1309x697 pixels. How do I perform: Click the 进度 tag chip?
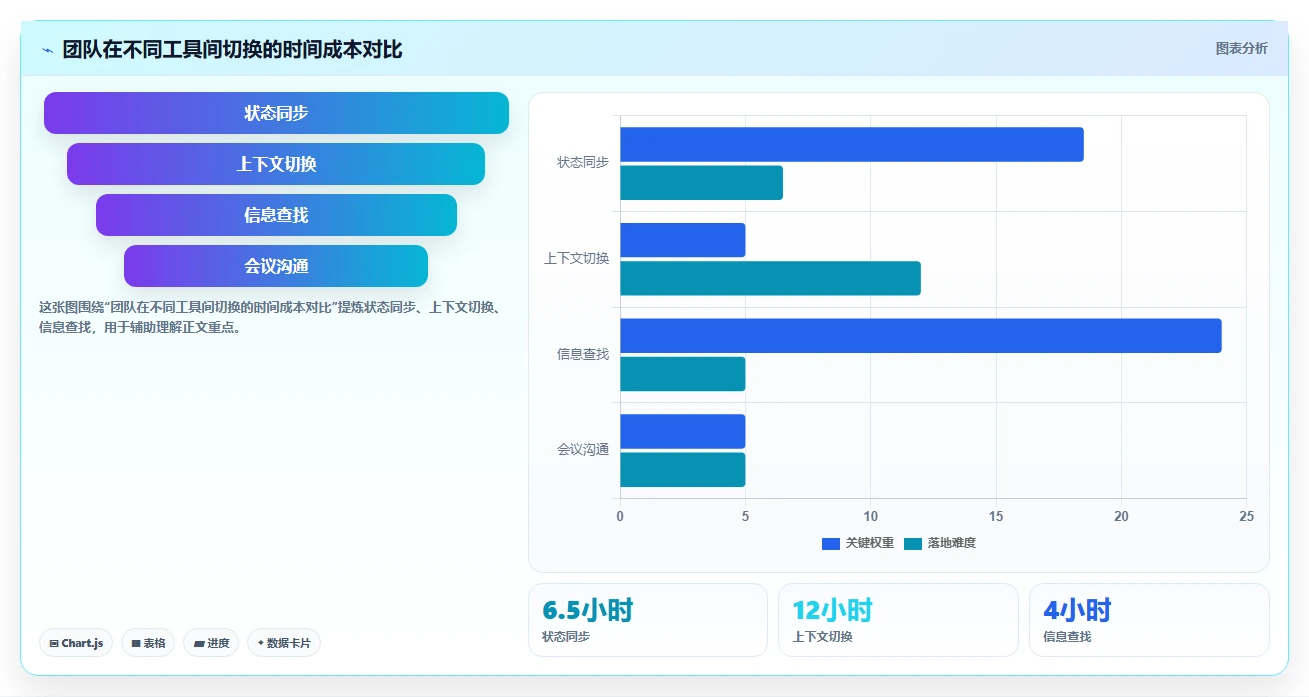[211, 643]
